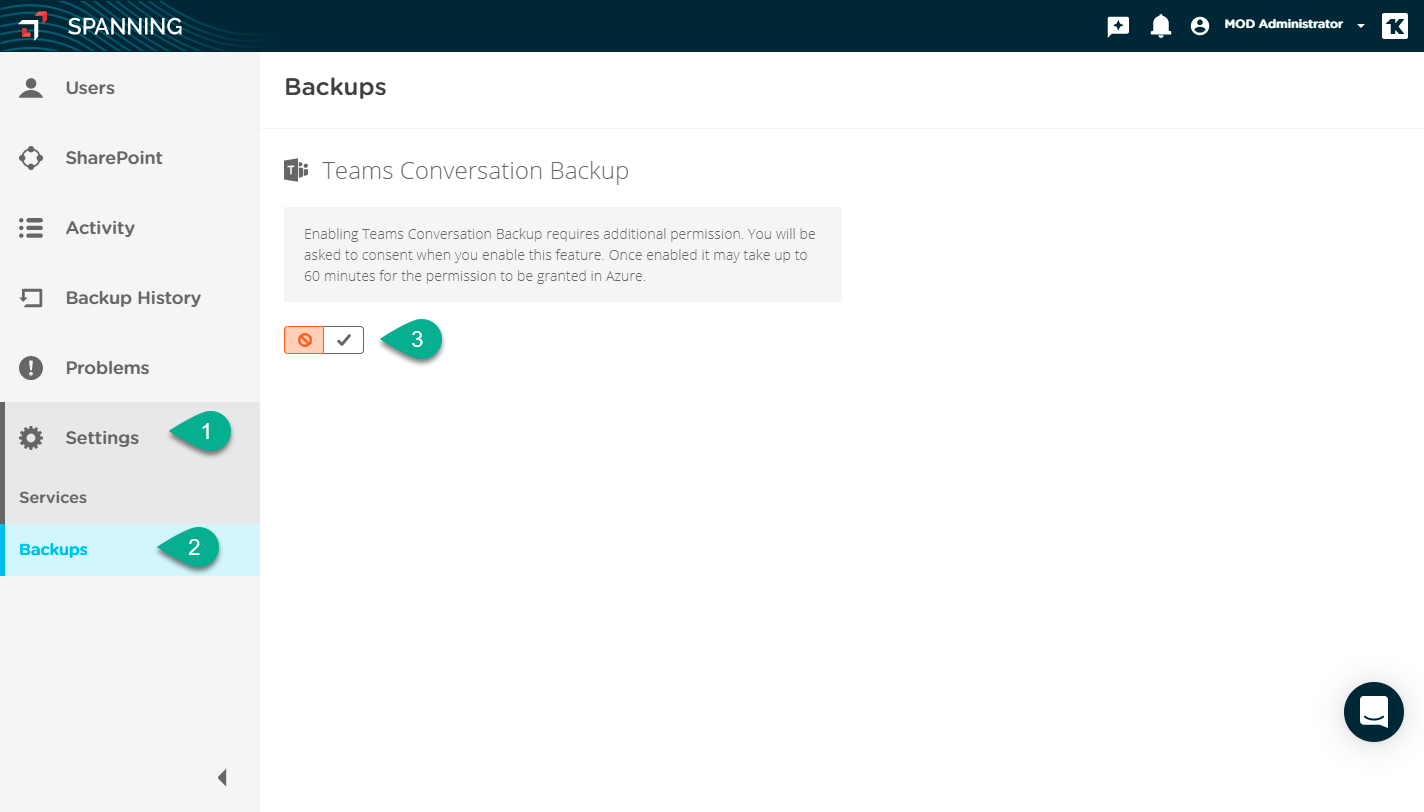Click the Backup History icon
The width and height of the screenshot is (1424, 812).
click(x=31, y=298)
